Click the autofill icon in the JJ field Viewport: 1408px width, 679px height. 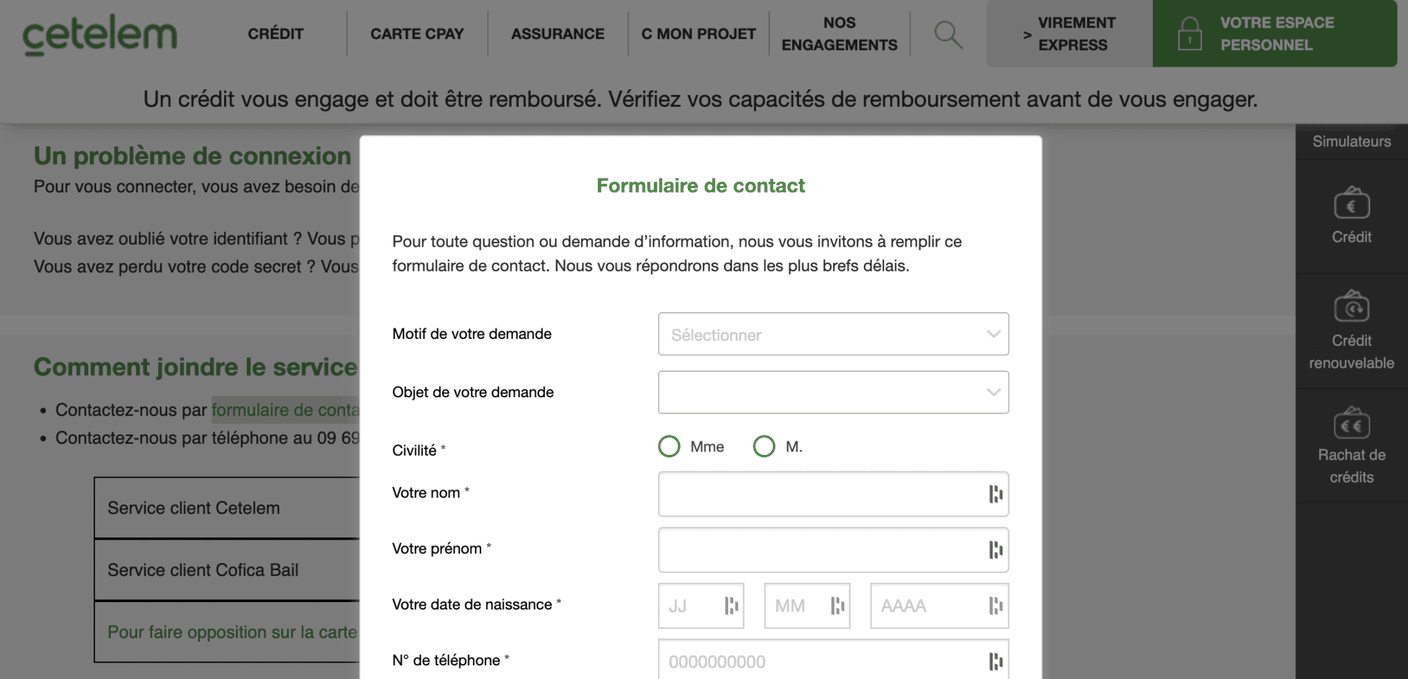pos(731,606)
